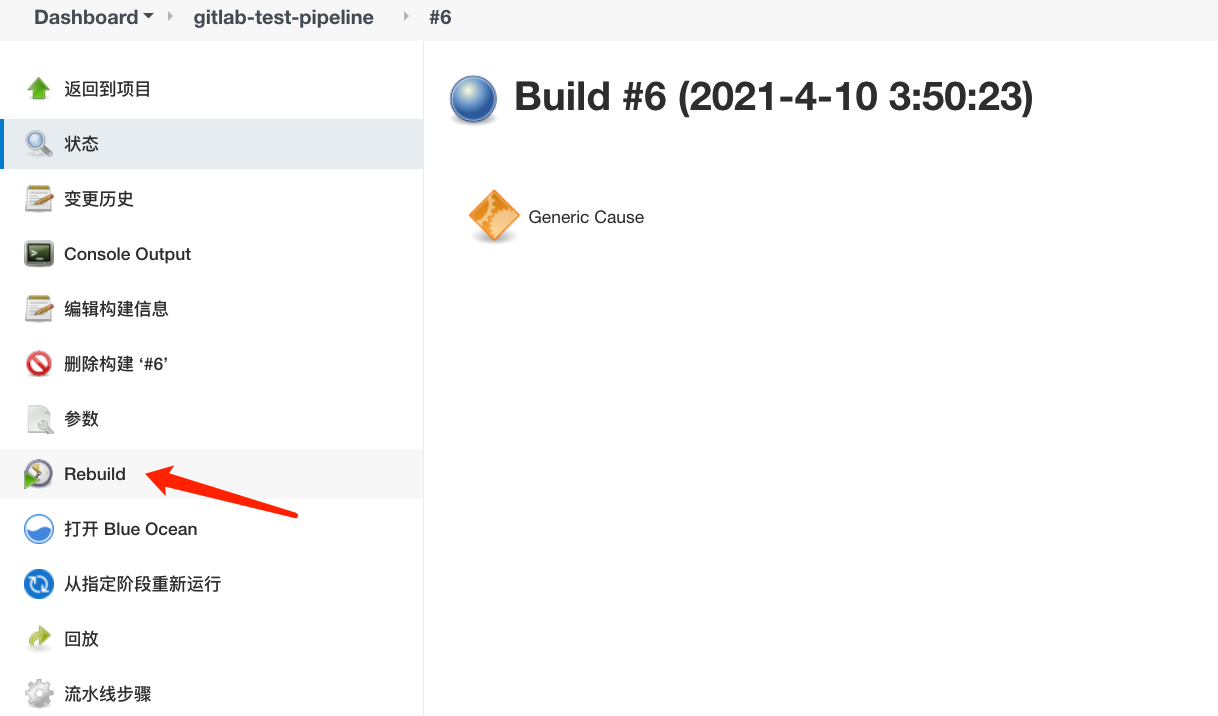Click the red delete build icon
This screenshot has width=1218, height=716.
[39, 364]
